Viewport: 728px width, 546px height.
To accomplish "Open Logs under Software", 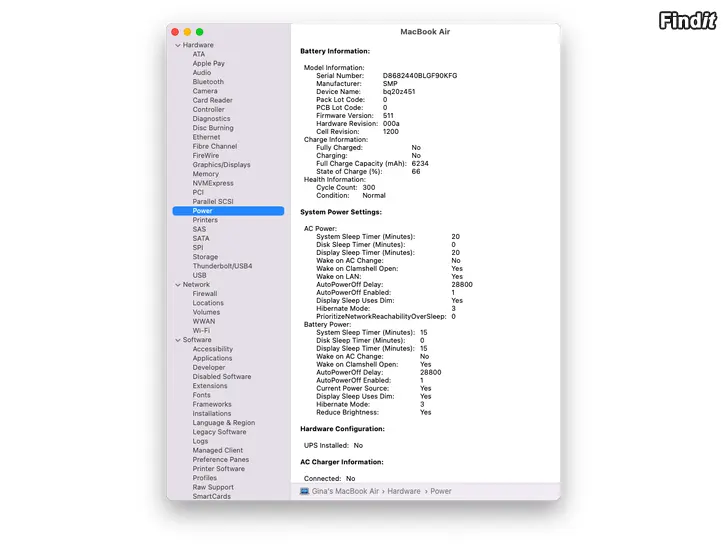I will click(x=200, y=441).
